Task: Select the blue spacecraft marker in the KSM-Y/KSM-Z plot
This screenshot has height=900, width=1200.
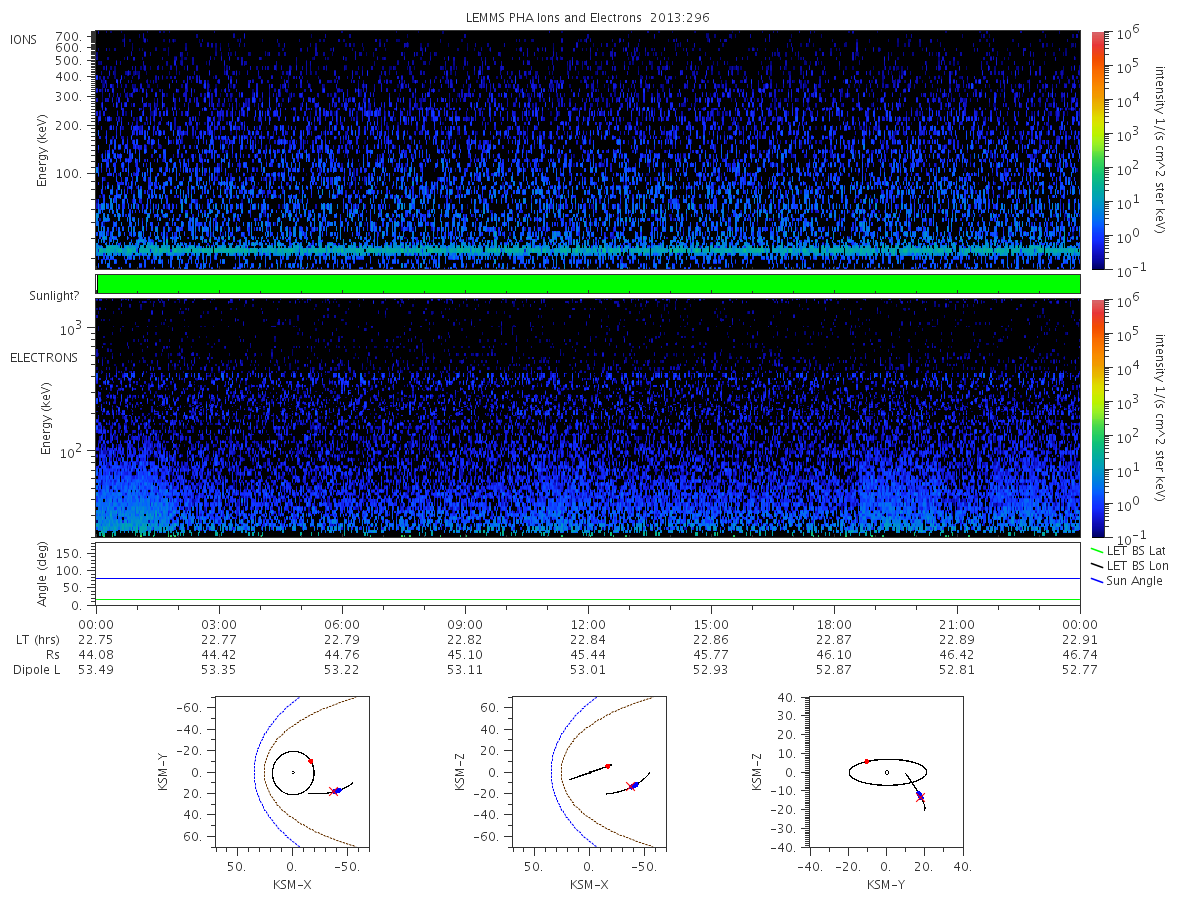Action: [919, 793]
